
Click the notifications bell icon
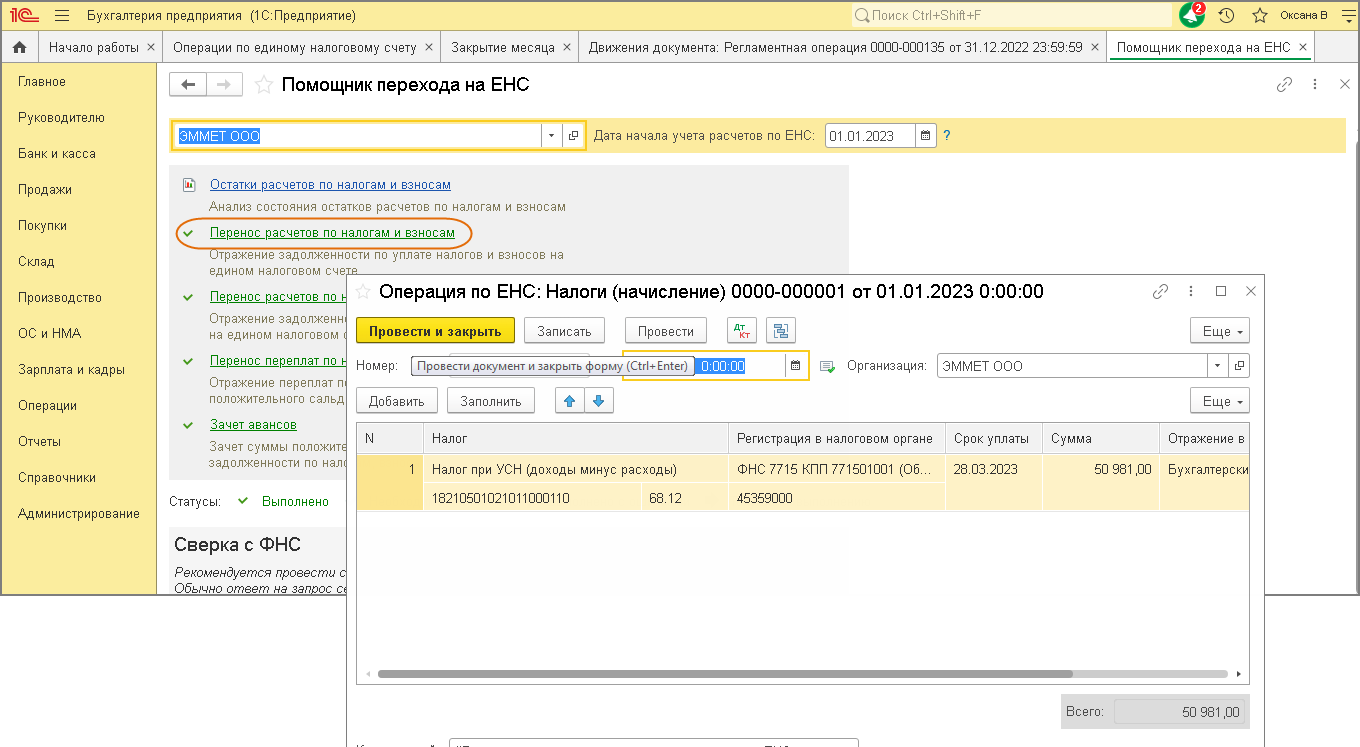pyautogui.click(x=1192, y=15)
